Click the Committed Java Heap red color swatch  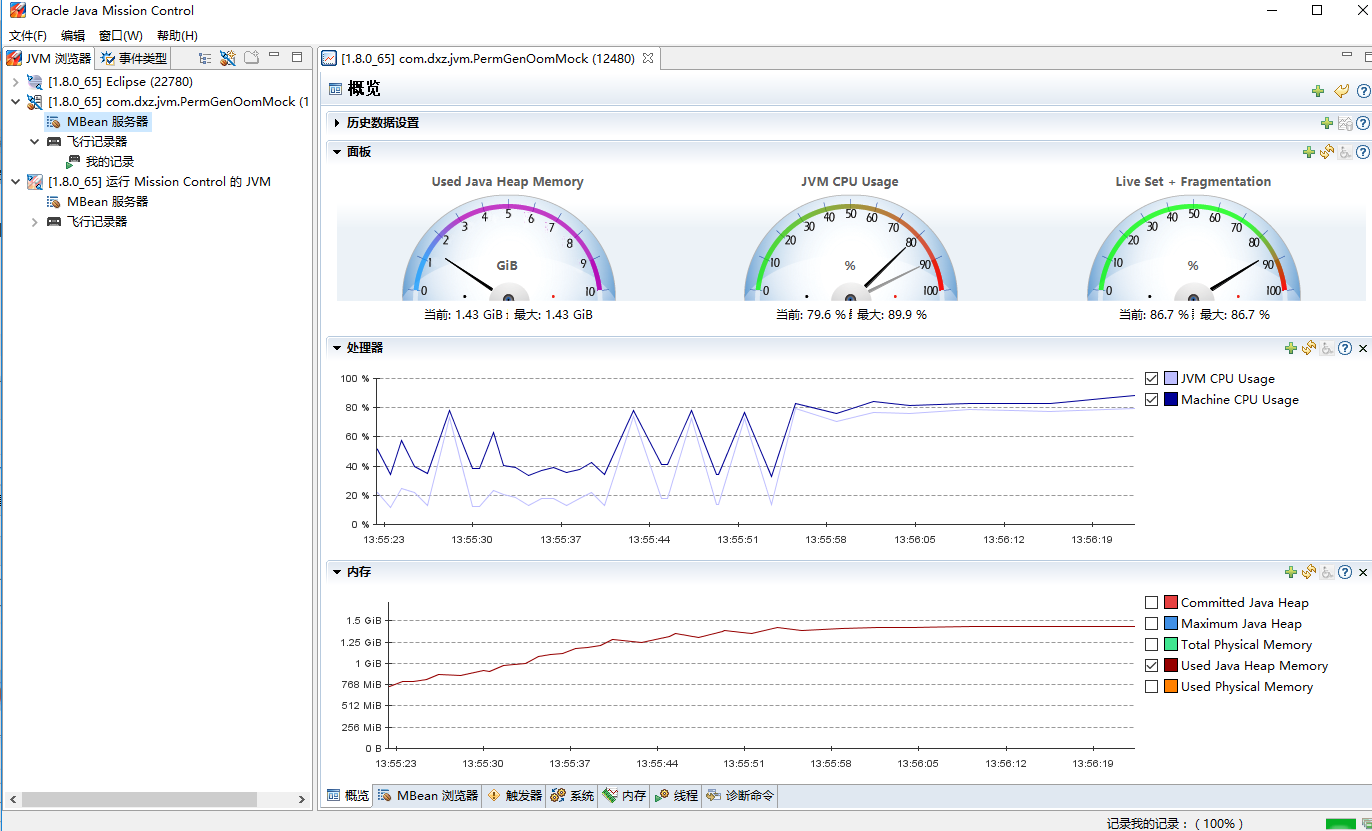[1171, 603]
